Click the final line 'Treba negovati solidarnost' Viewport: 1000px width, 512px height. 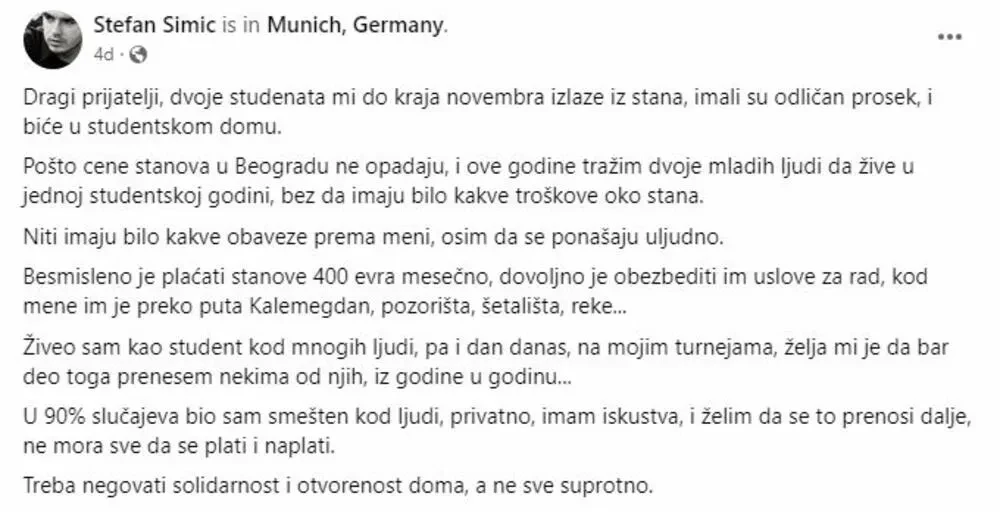click(339, 487)
